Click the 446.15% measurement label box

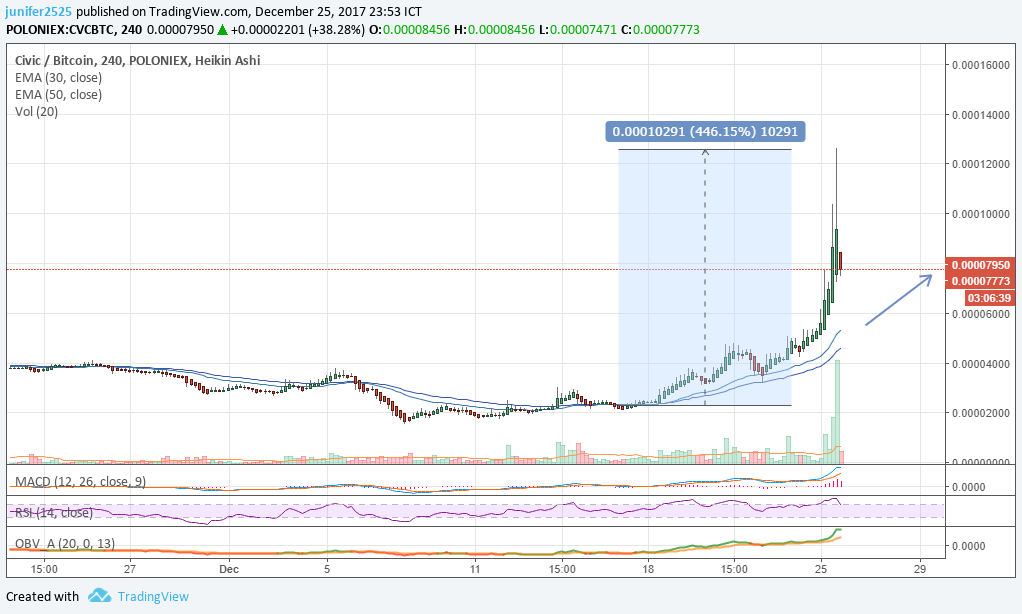[x=705, y=132]
